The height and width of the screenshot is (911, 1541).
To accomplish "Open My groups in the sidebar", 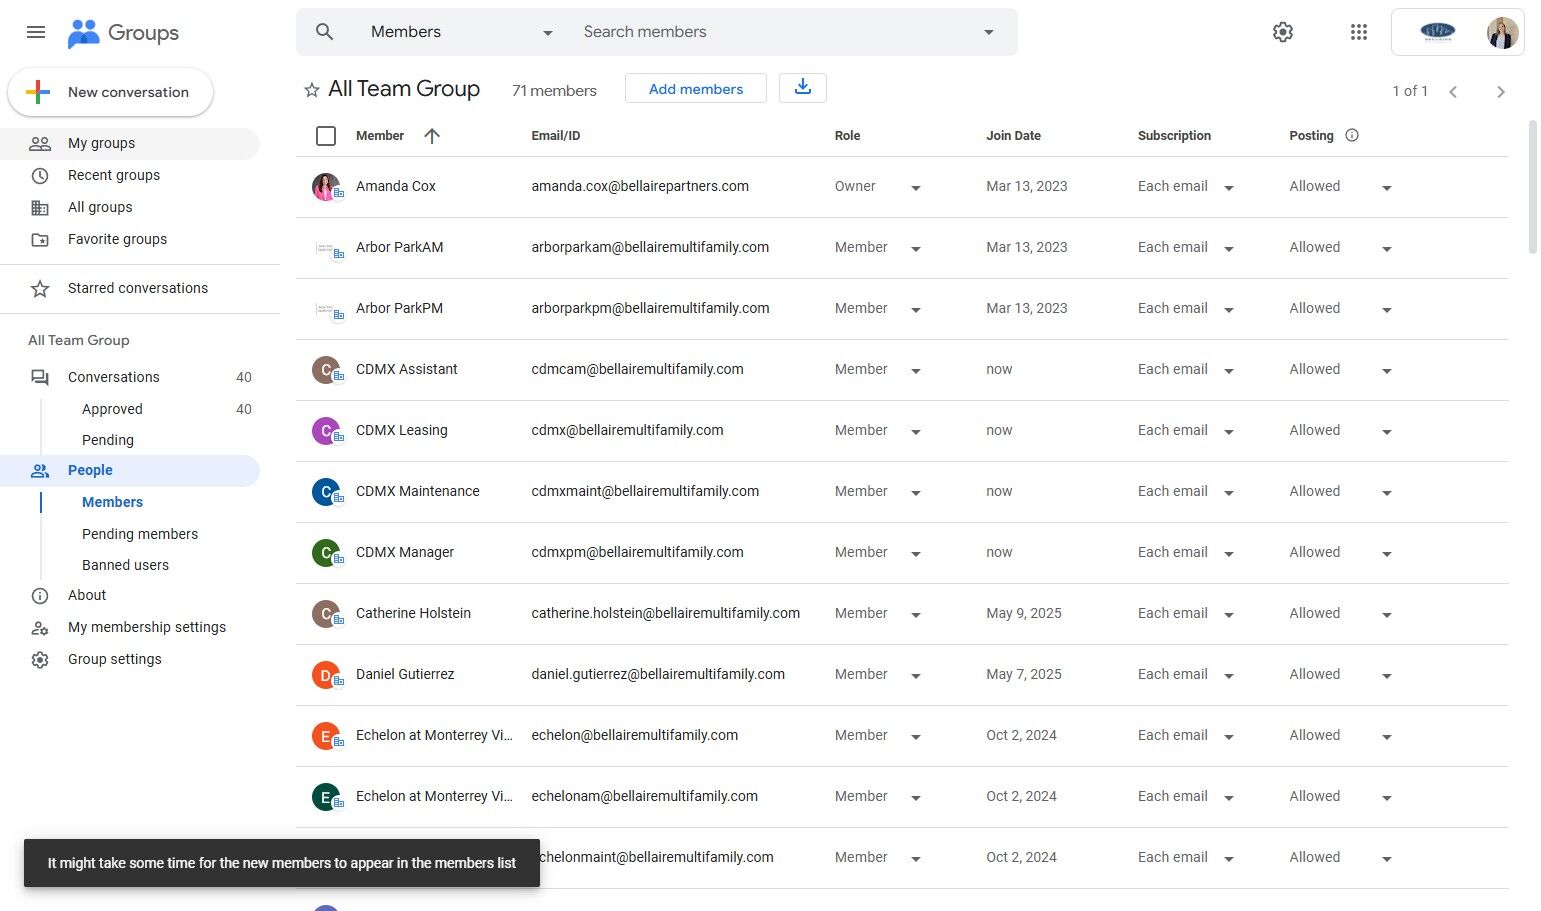I will point(130,144).
